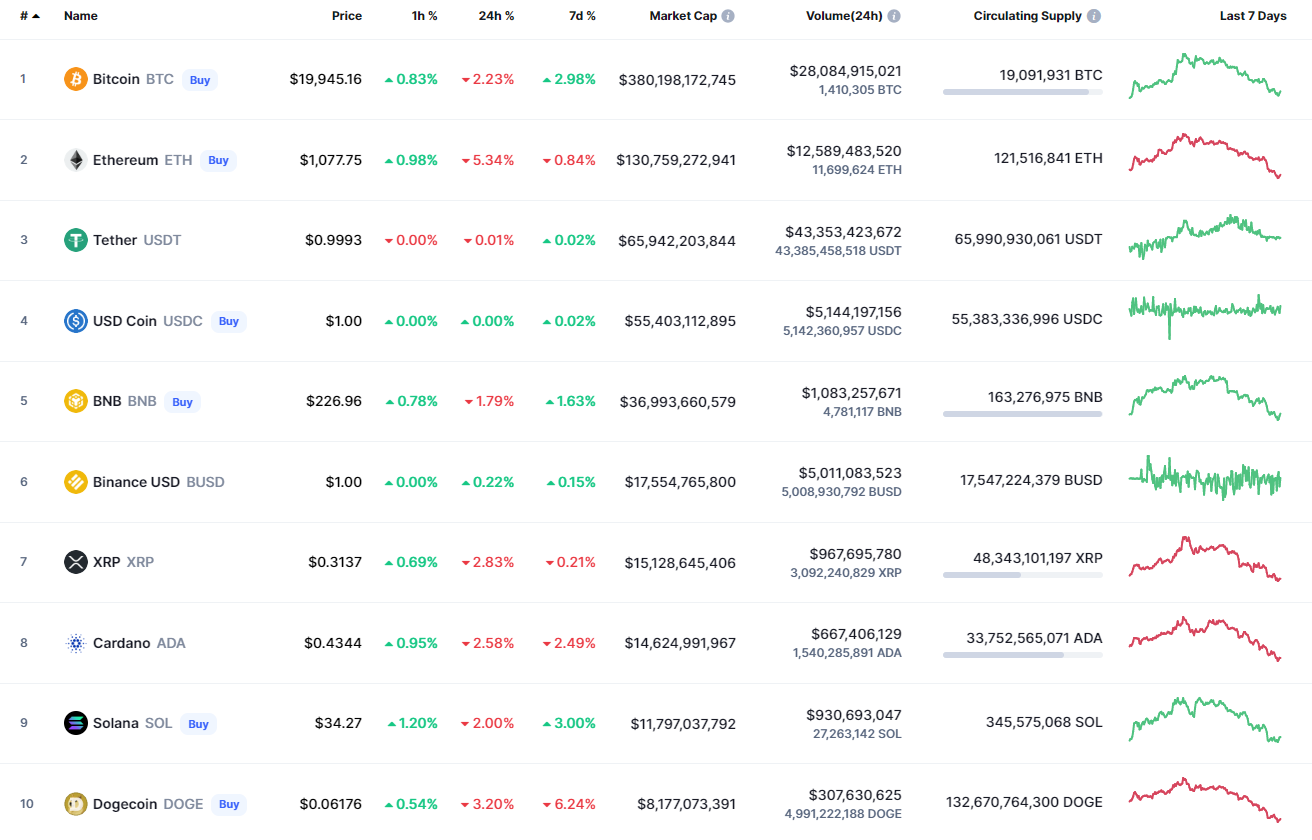
Task: Click the Buy button next to USD Coin
Action: tap(229, 321)
